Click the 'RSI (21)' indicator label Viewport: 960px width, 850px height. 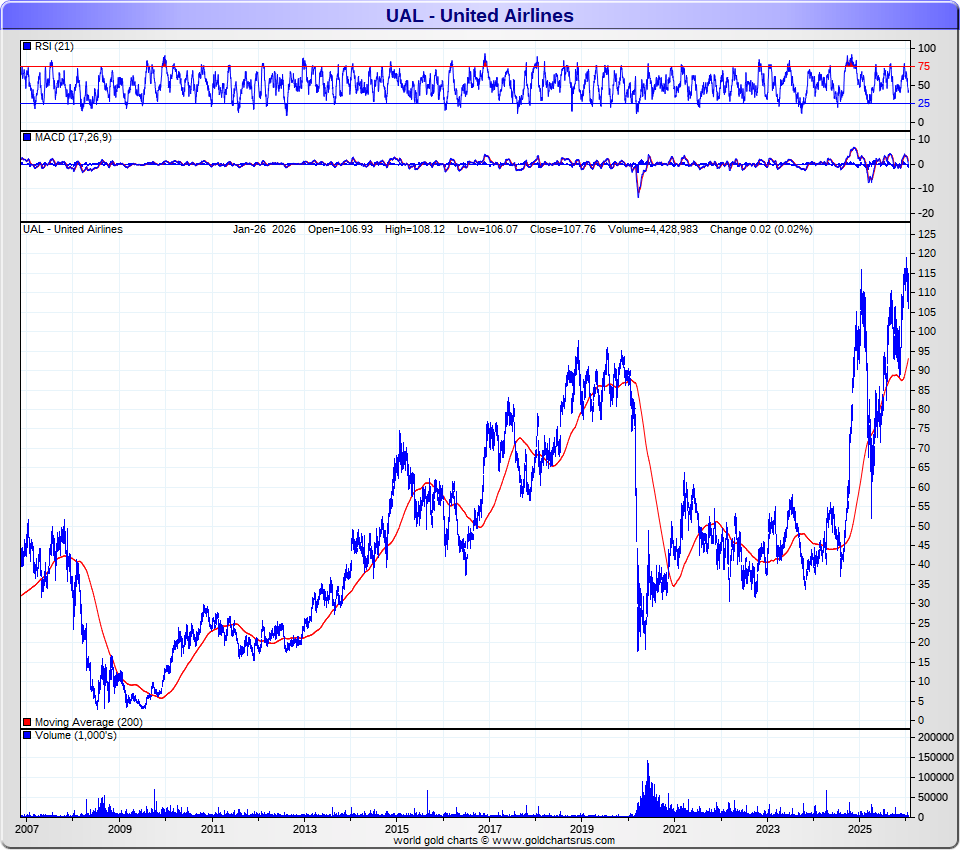coord(54,46)
